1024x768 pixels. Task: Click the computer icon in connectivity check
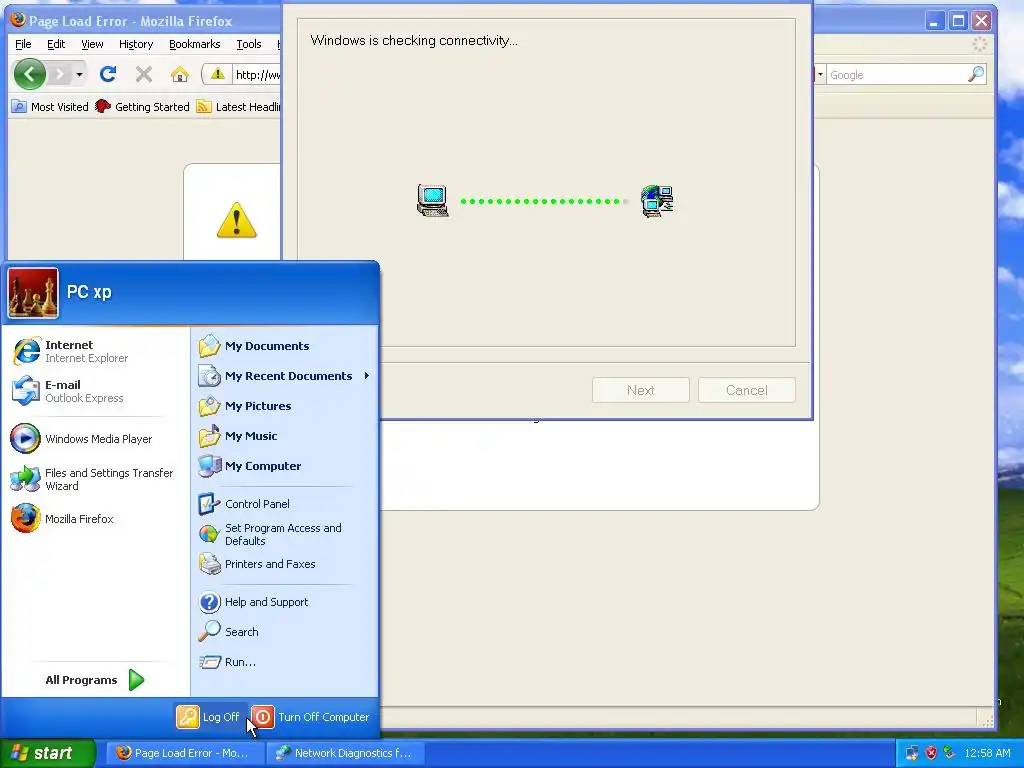tap(433, 200)
